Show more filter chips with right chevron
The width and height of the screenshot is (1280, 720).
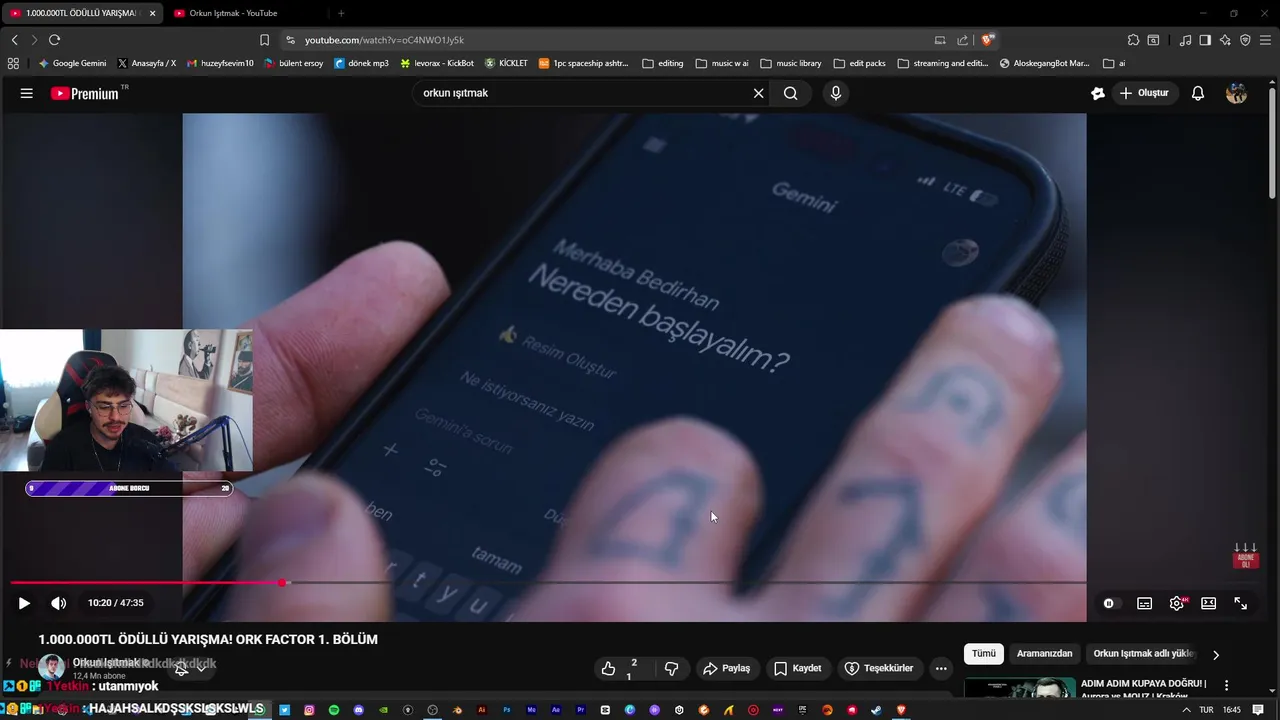pos(1216,655)
